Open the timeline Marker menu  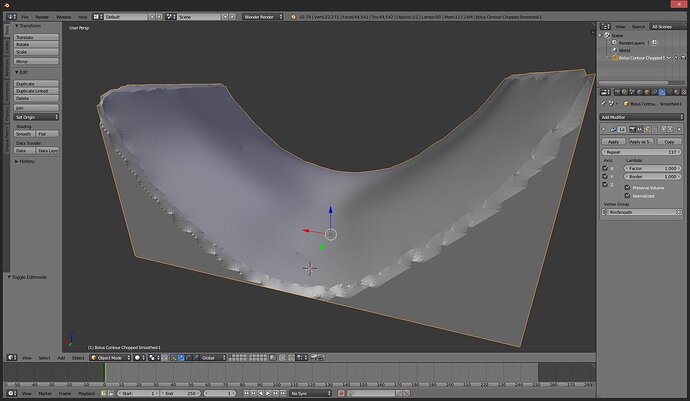45,393
